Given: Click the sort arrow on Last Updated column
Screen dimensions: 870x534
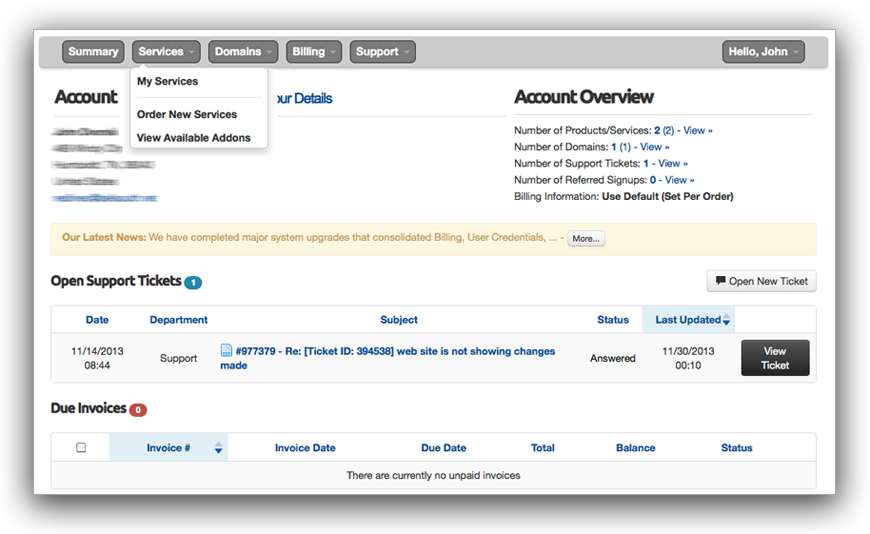Looking at the screenshot, I should pos(727,320).
